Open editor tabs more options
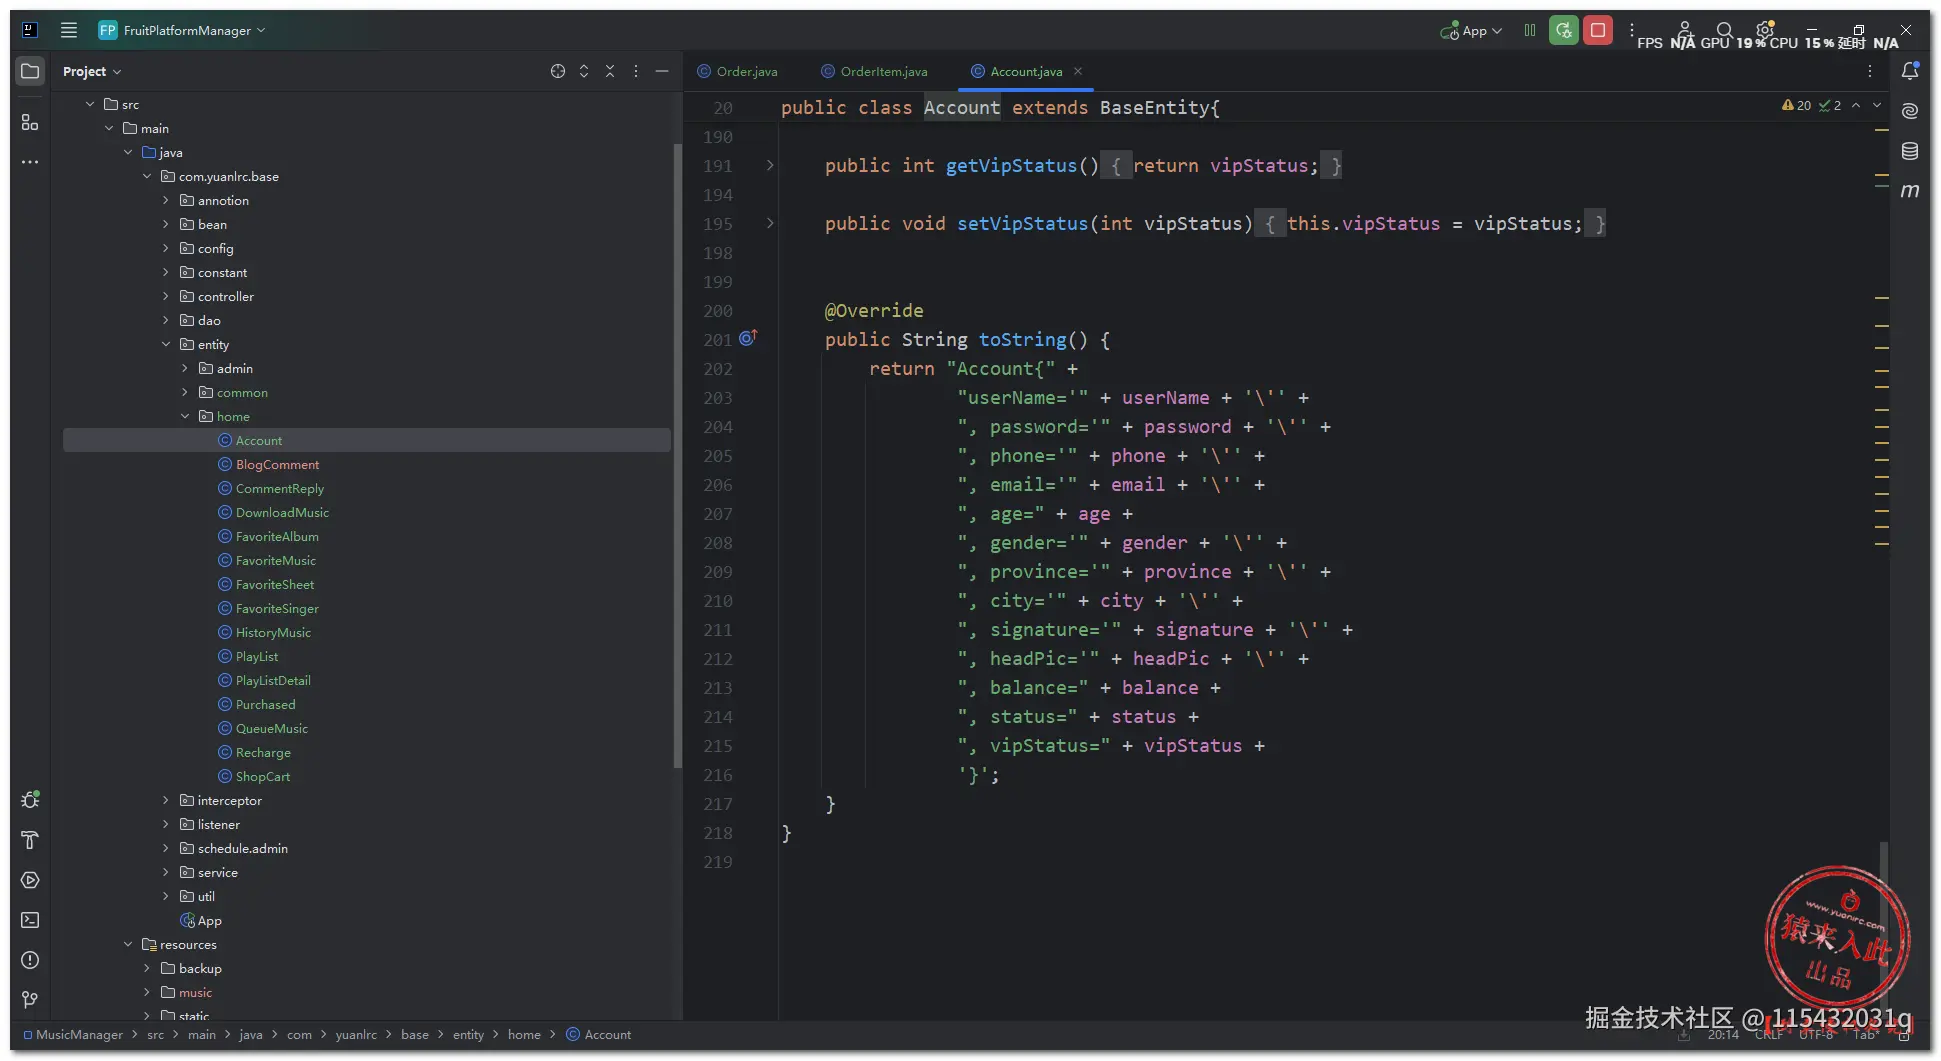Image resolution: width=1941 pixels, height=1061 pixels. coord(1870,71)
